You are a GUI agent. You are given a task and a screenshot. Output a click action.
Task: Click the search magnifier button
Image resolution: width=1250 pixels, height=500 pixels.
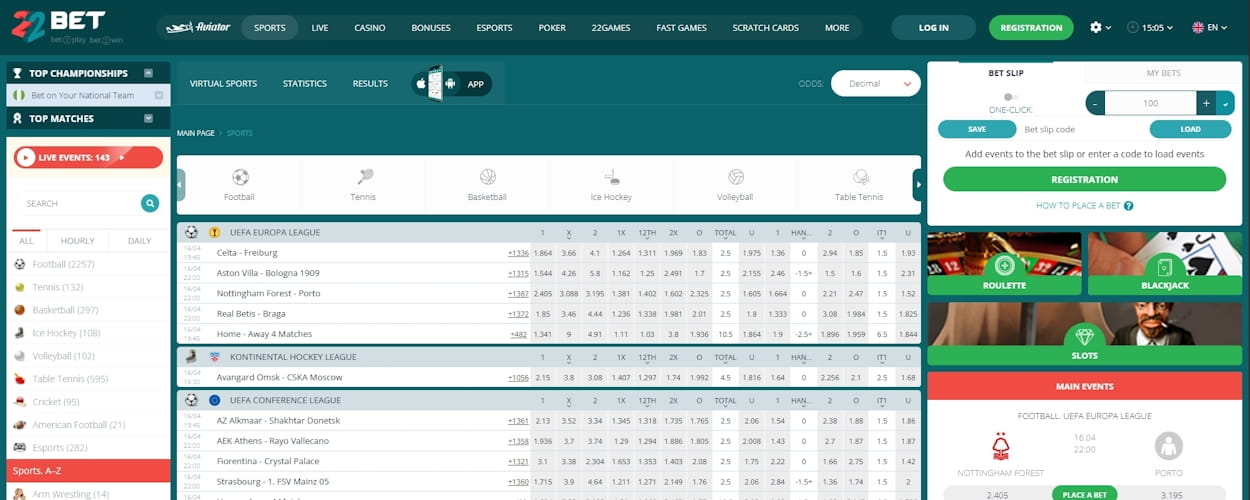pos(150,203)
